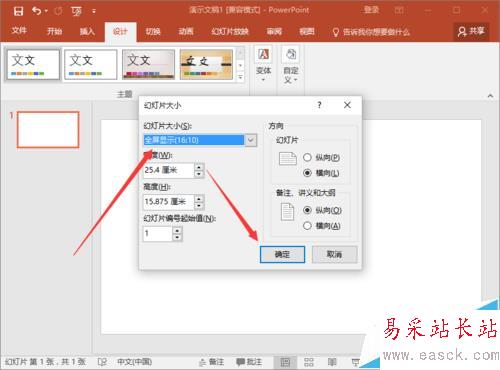Select slide orientation 纵向(P) portrait radio
Viewport: 500px width, 370px height.
click(x=307, y=157)
